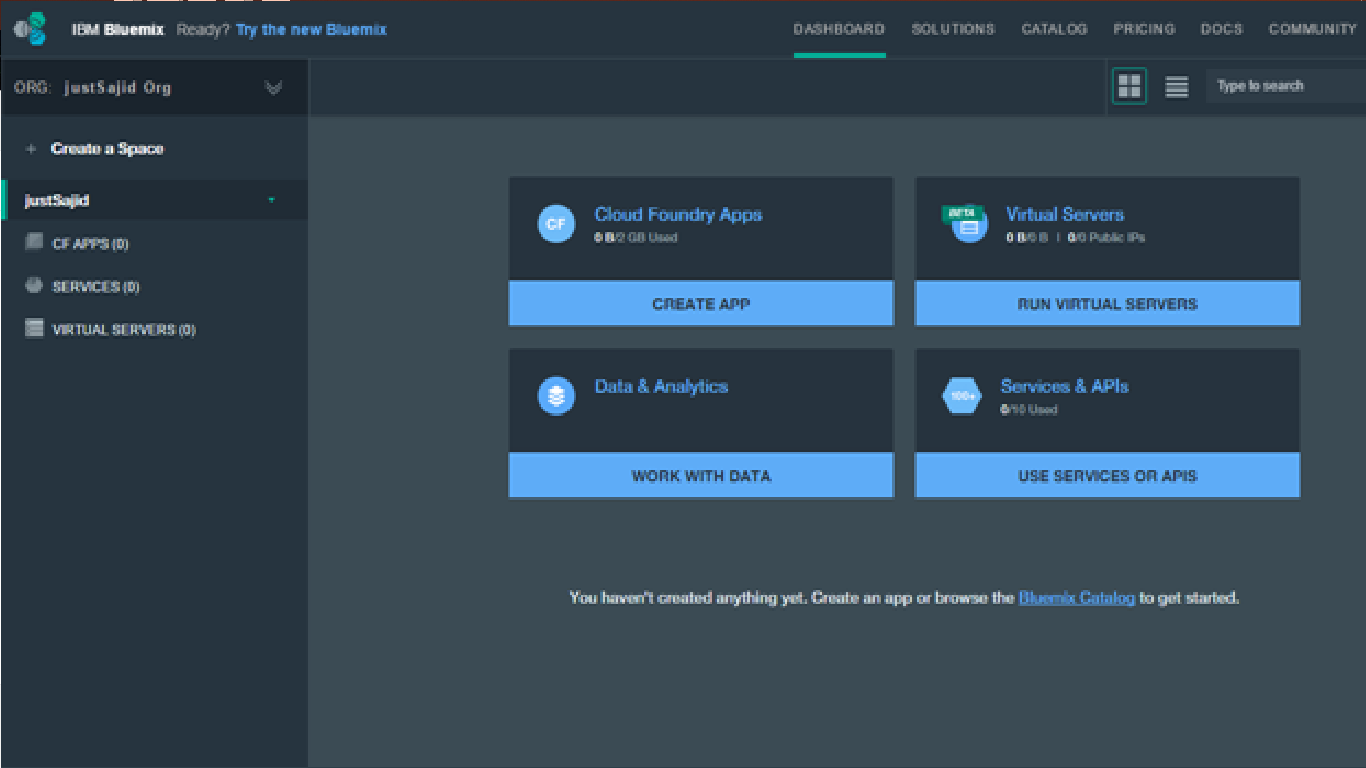
Task: Open VIRTUAL SERVERS (0) in sidebar
Action: pyautogui.click(x=124, y=329)
